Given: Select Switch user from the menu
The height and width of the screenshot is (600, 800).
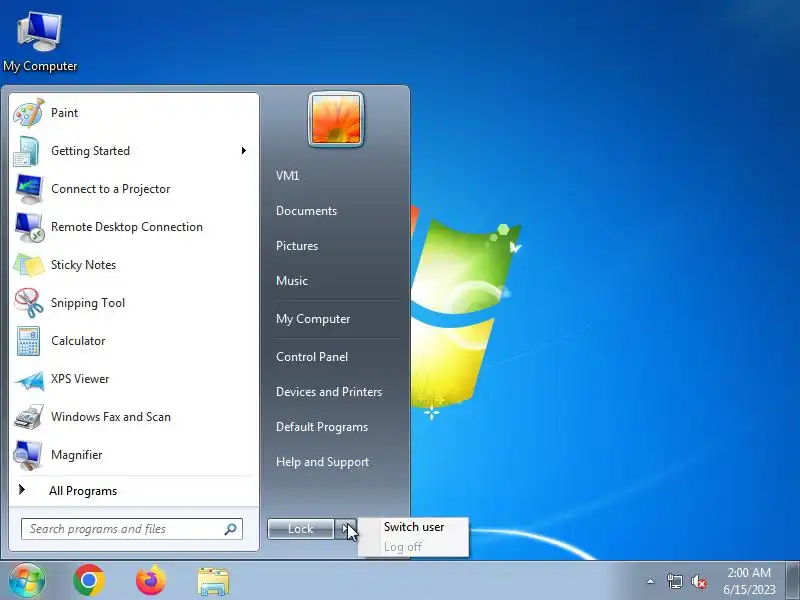Looking at the screenshot, I should tap(414, 527).
